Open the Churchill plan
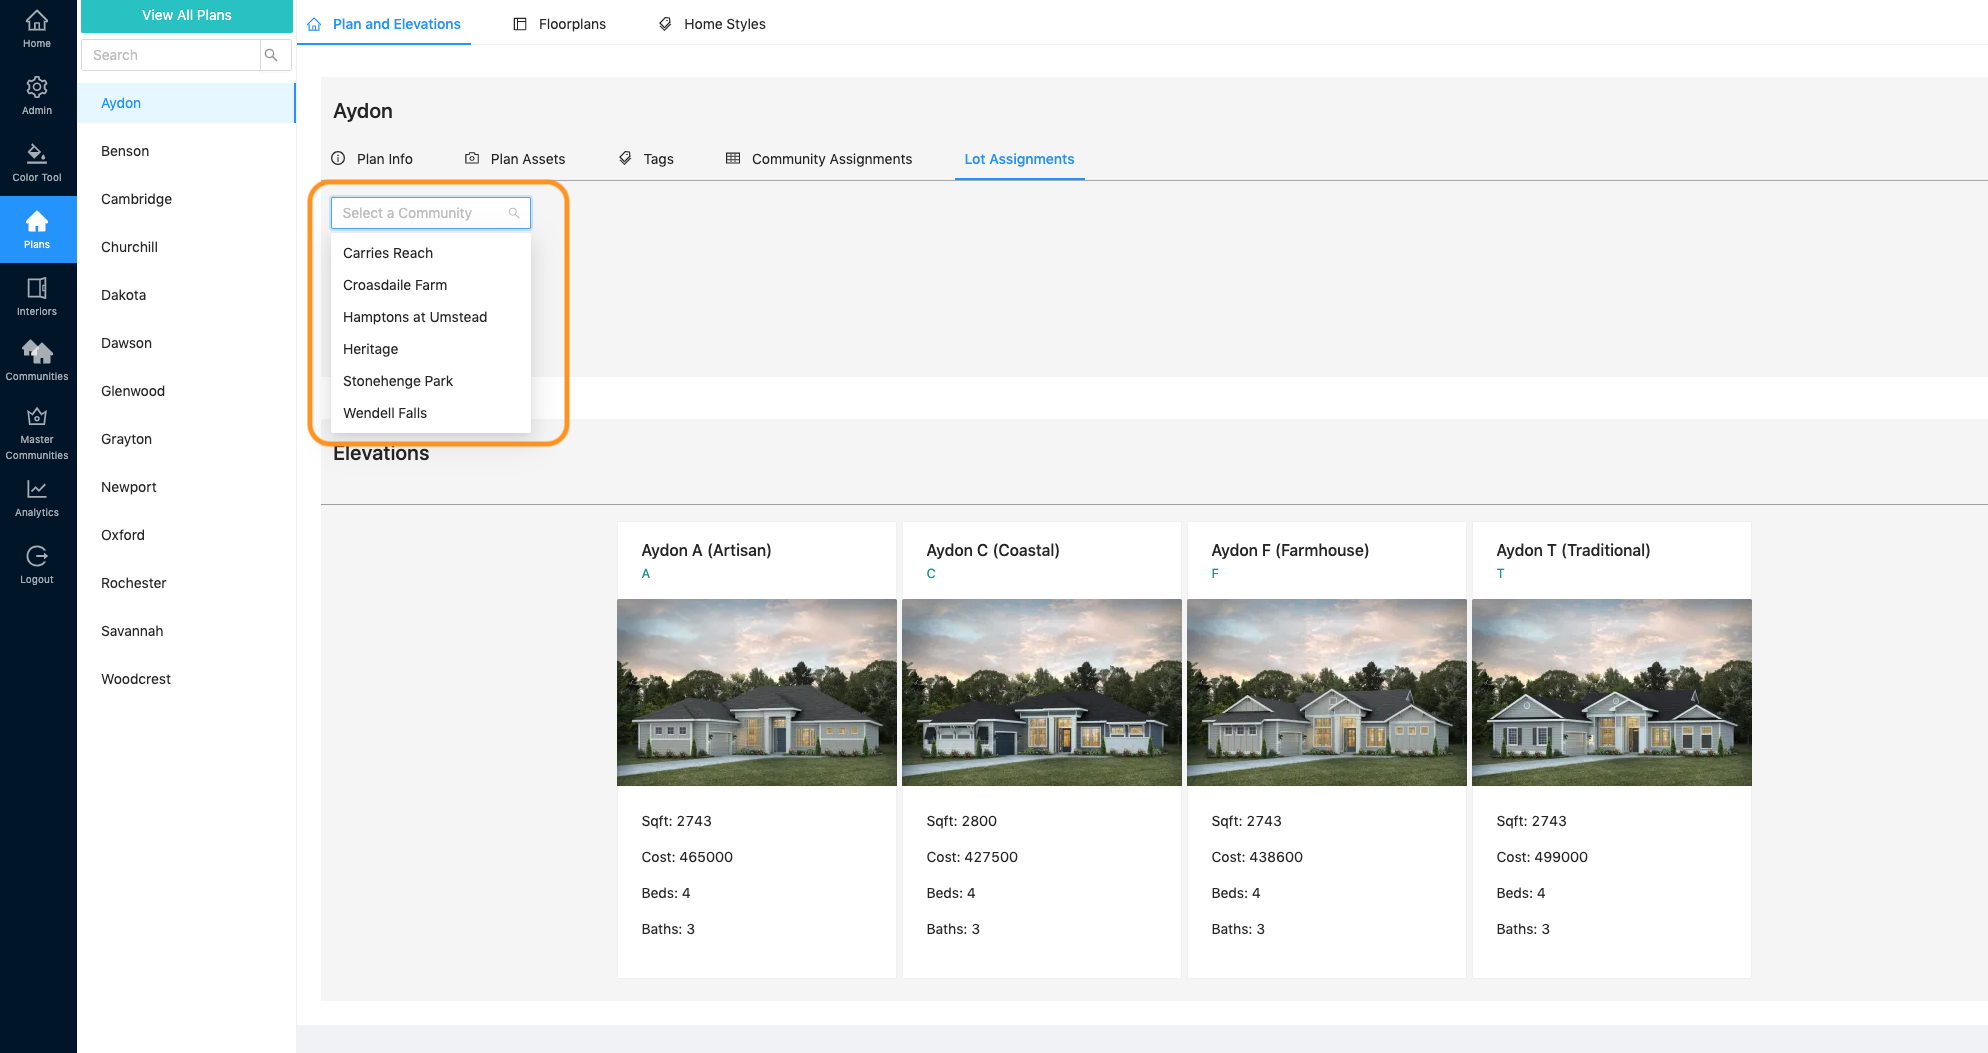The image size is (1988, 1053). (129, 247)
